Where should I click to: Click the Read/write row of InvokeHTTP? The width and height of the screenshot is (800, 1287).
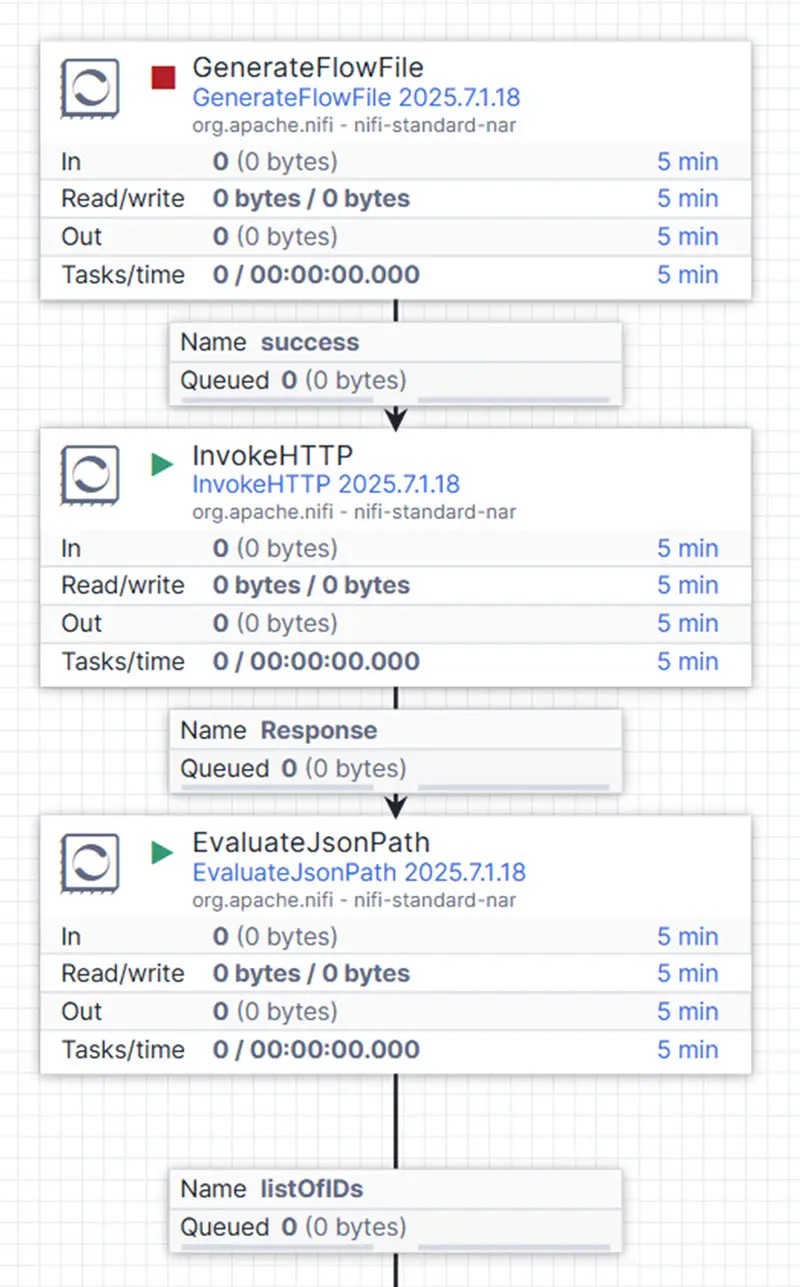pos(395,586)
